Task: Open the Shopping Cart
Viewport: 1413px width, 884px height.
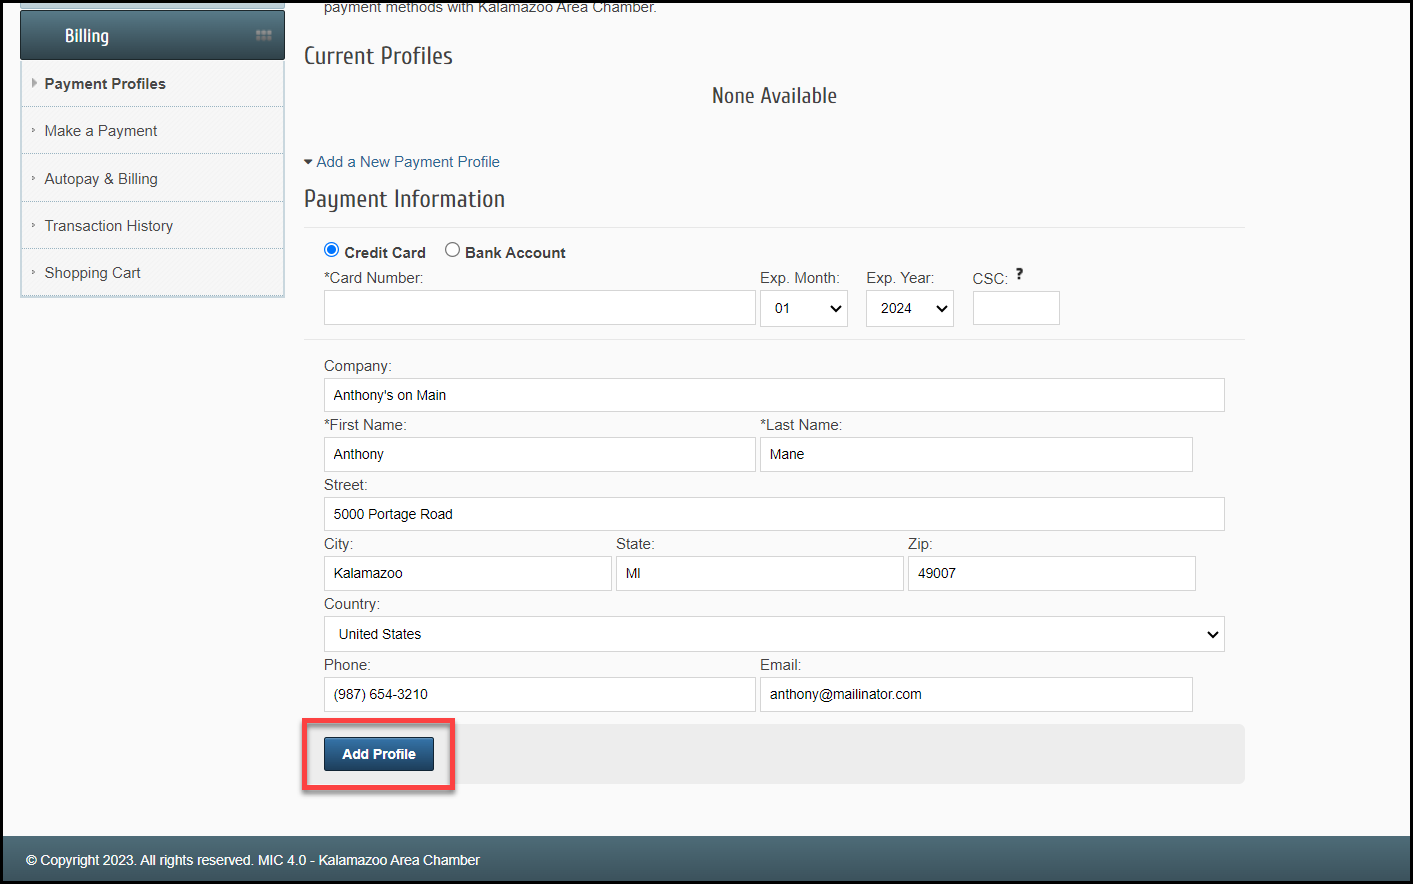Action: point(152,273)
